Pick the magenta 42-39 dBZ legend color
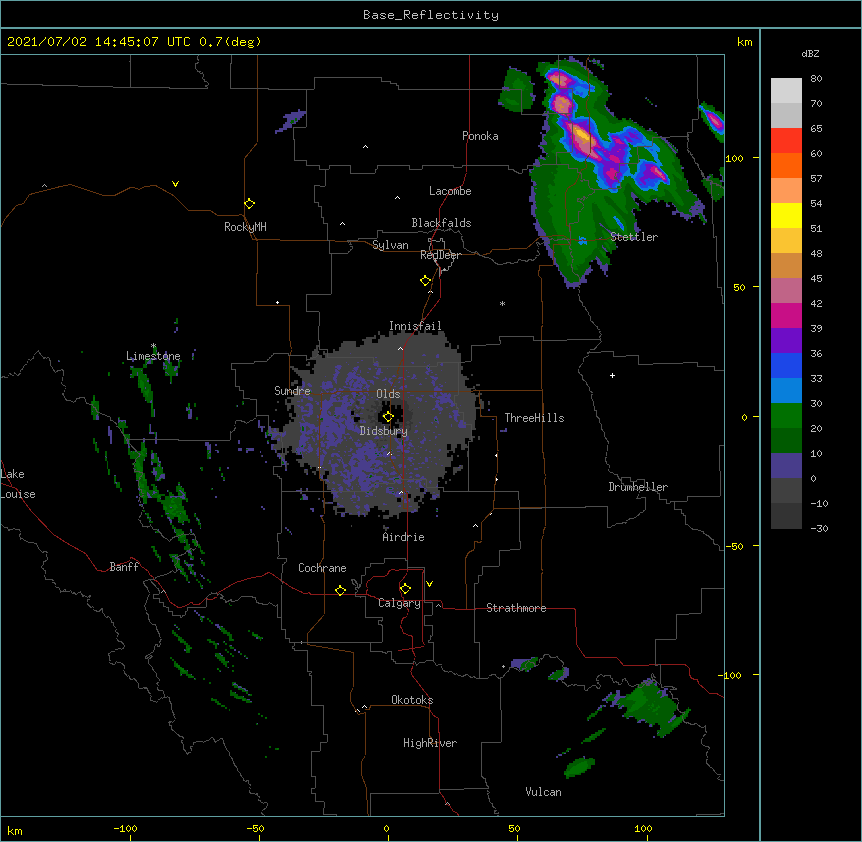This screenshot has height=842, width=862. coord(786,315)
